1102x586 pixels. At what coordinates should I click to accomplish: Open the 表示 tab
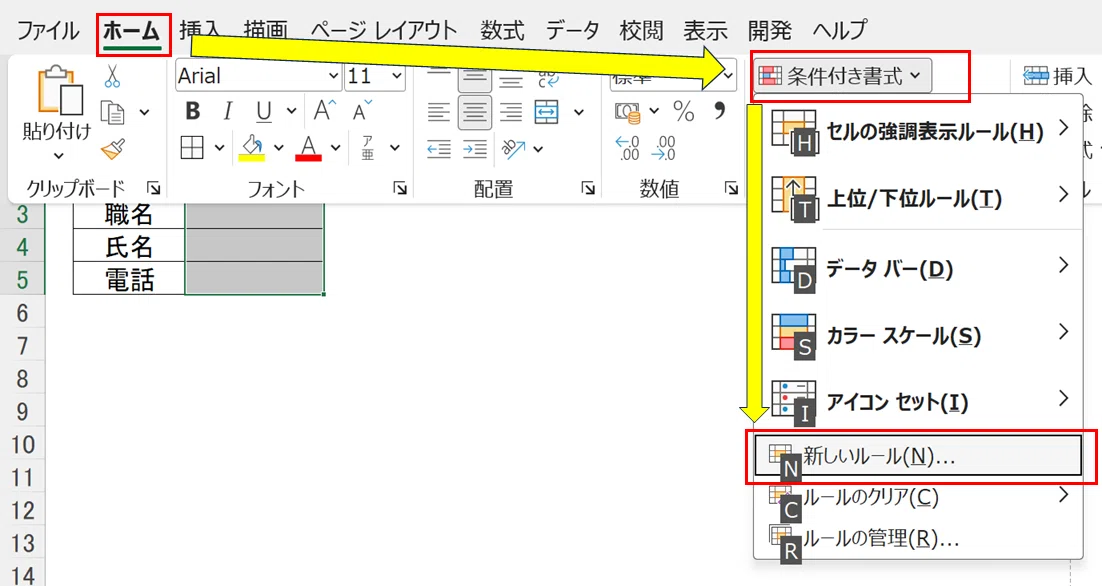705,31
